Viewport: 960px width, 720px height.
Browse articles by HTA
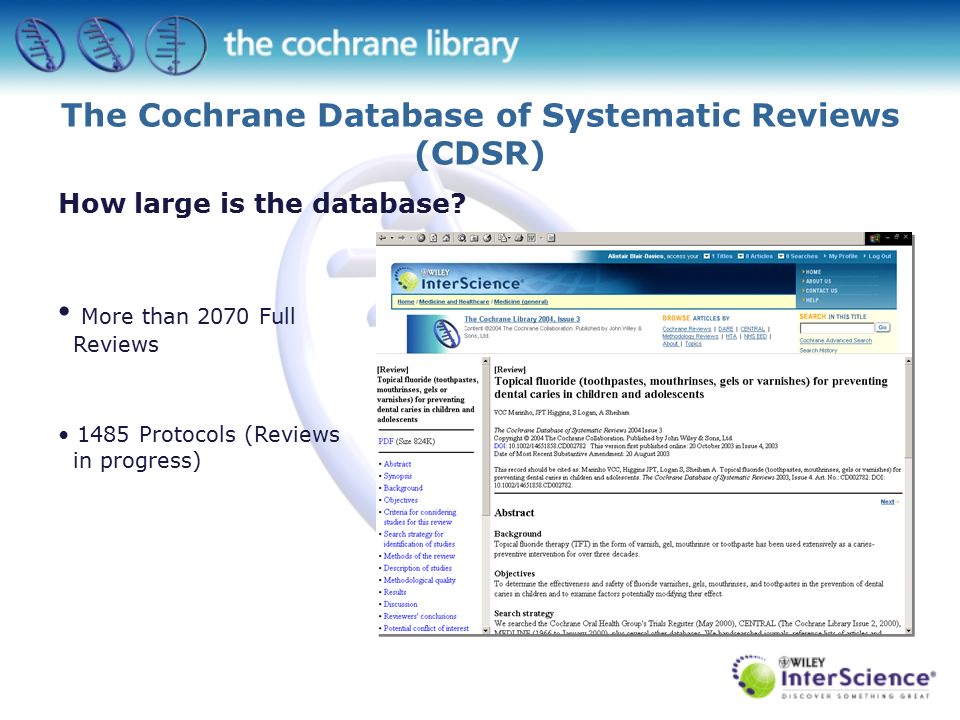731,336
